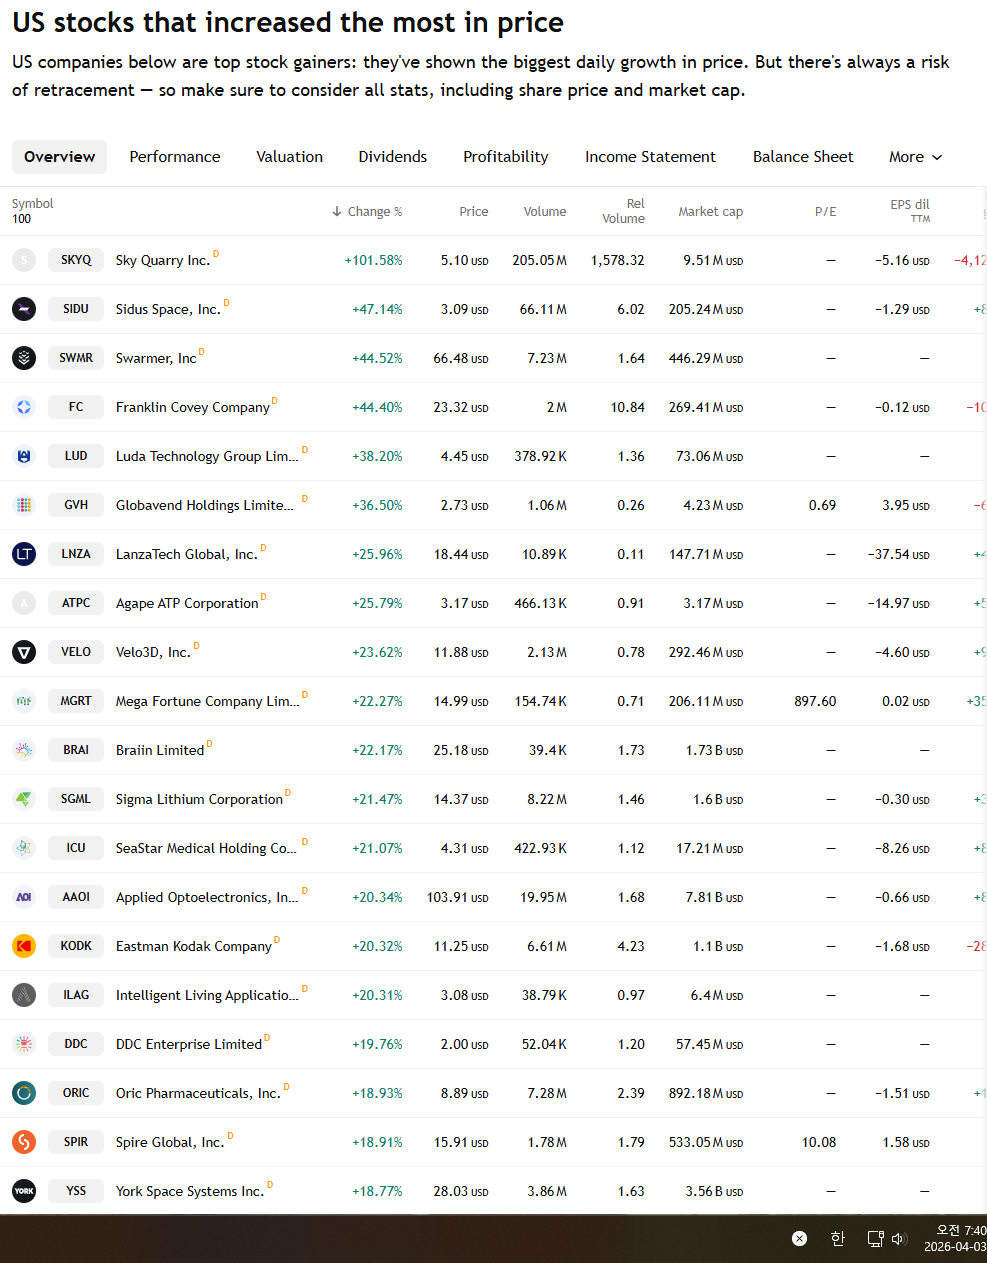
Task: Open the Balance Sheet tab
Action: coord(803,157)
